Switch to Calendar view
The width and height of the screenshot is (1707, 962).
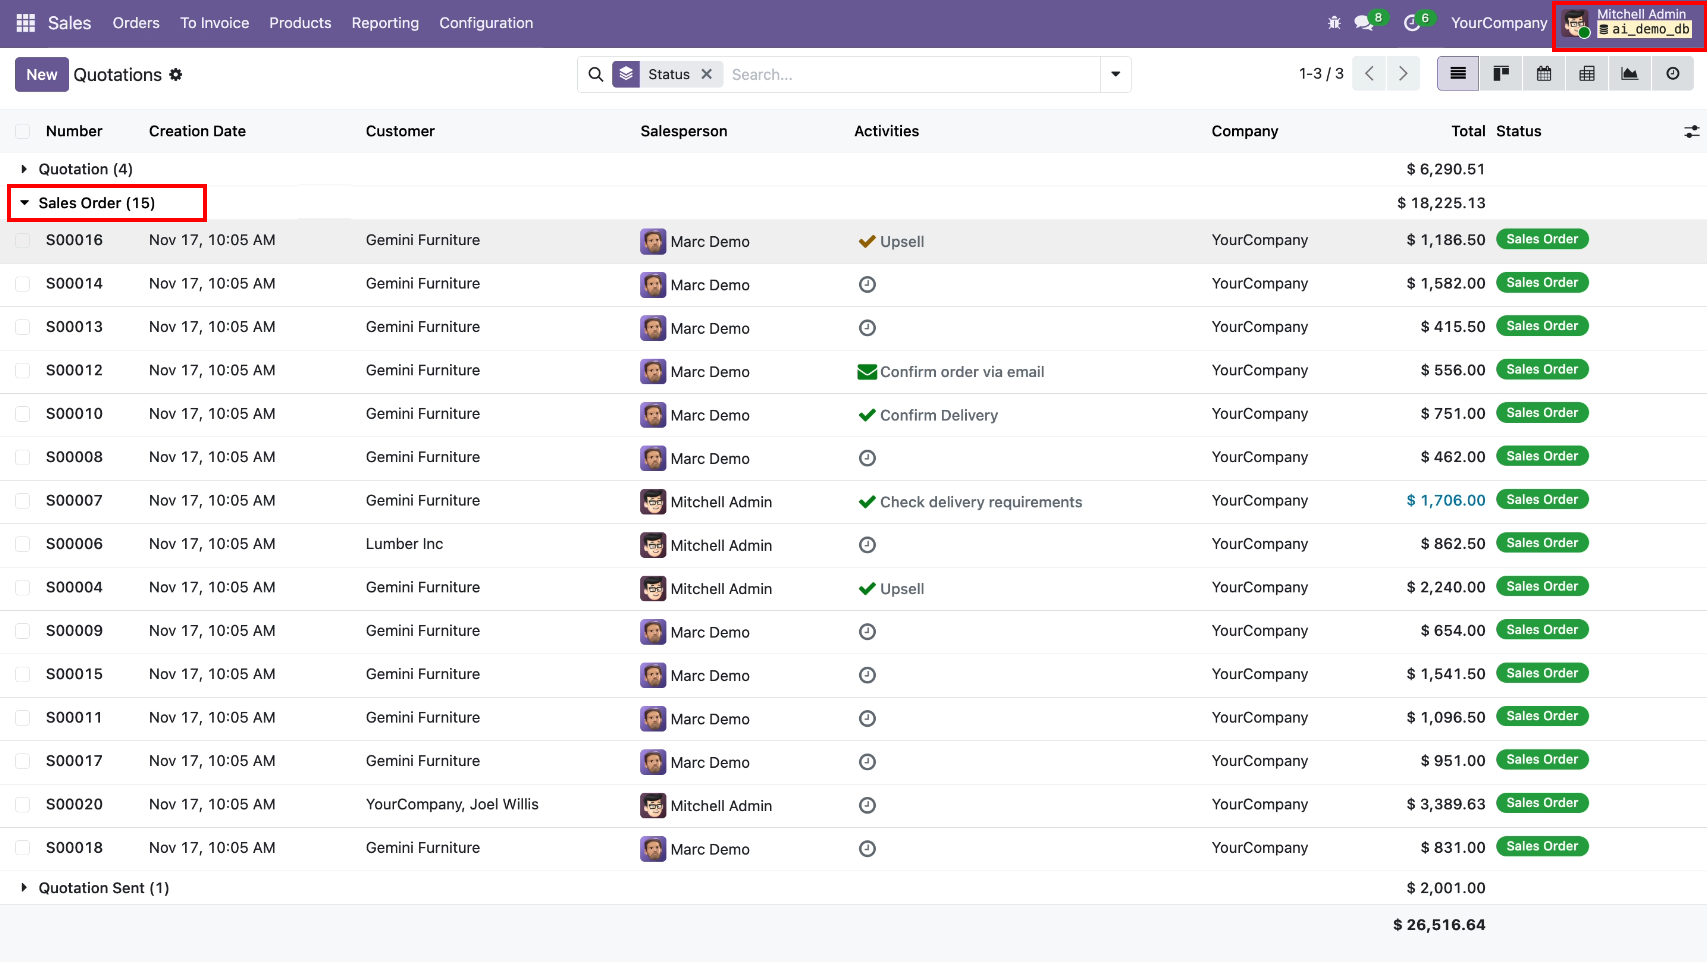point(1544,74)
